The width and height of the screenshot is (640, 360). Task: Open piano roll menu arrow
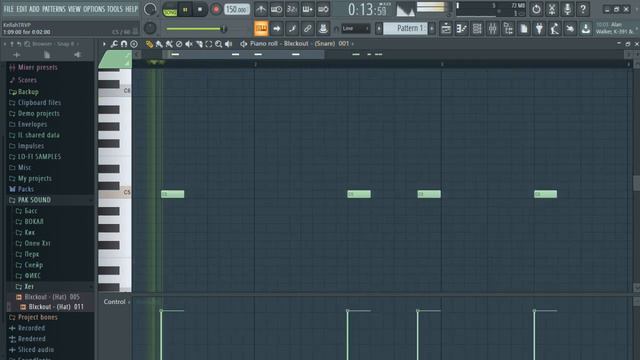pyautogui.click(x=104, y=44)
